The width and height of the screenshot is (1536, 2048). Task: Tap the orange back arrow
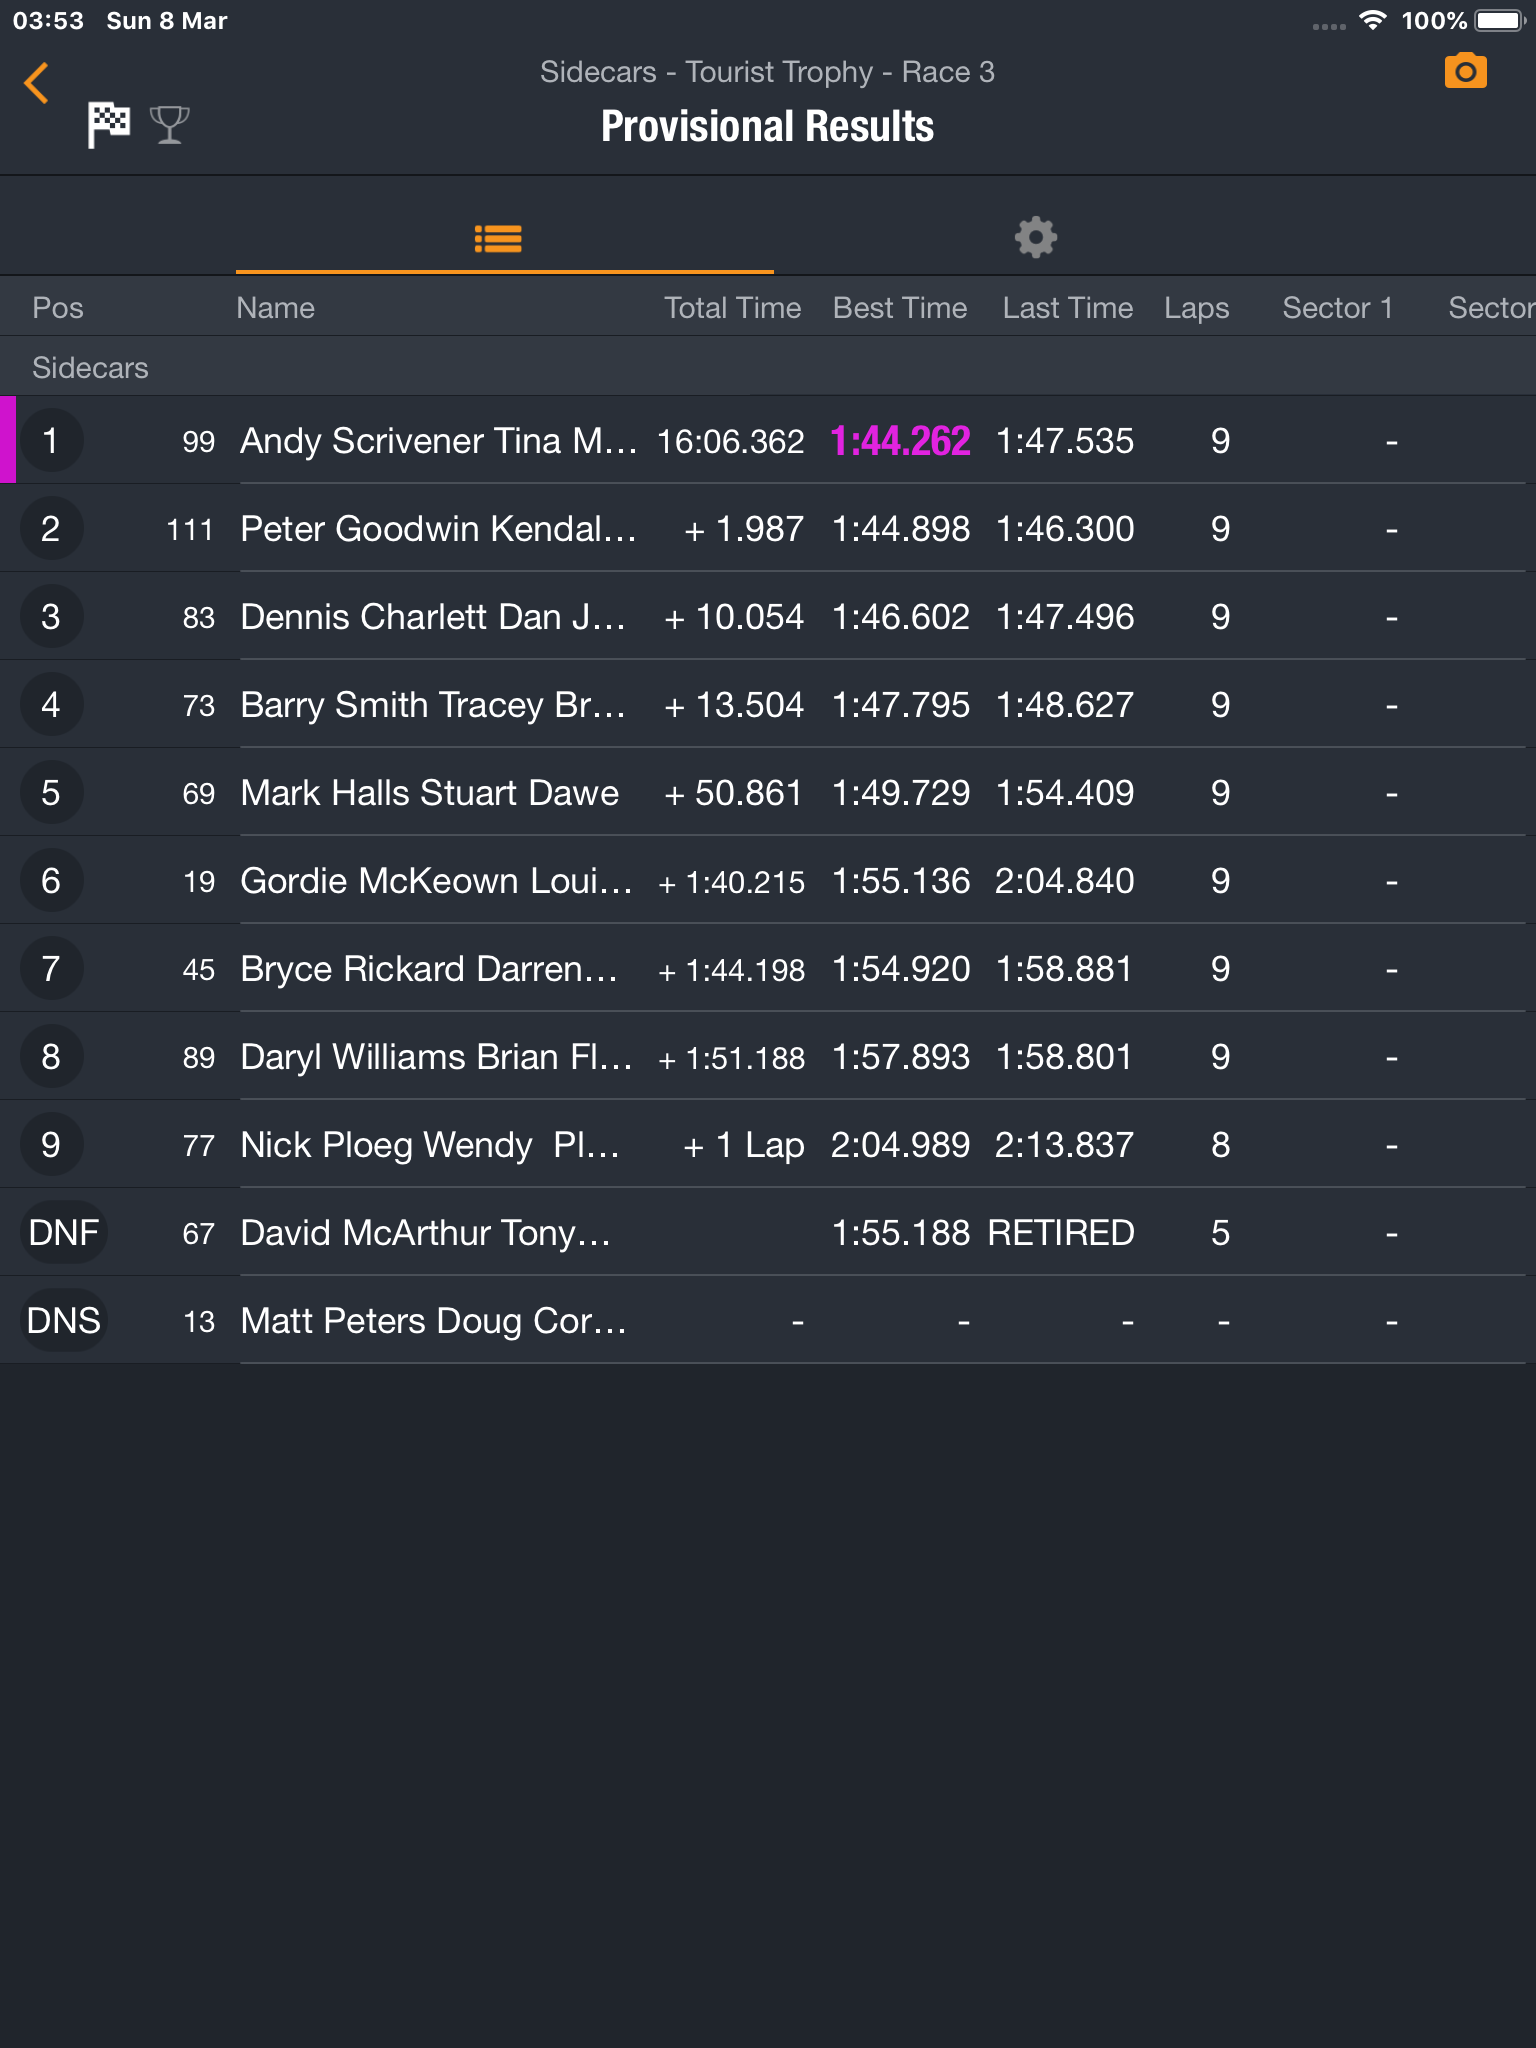(x=37, y=83)
